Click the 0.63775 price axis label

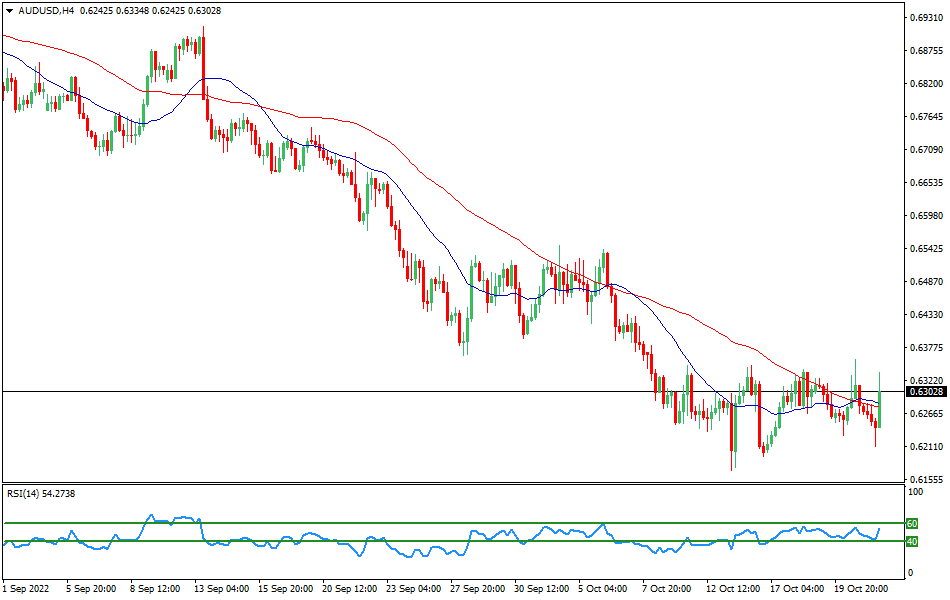[x=926, y=348]
